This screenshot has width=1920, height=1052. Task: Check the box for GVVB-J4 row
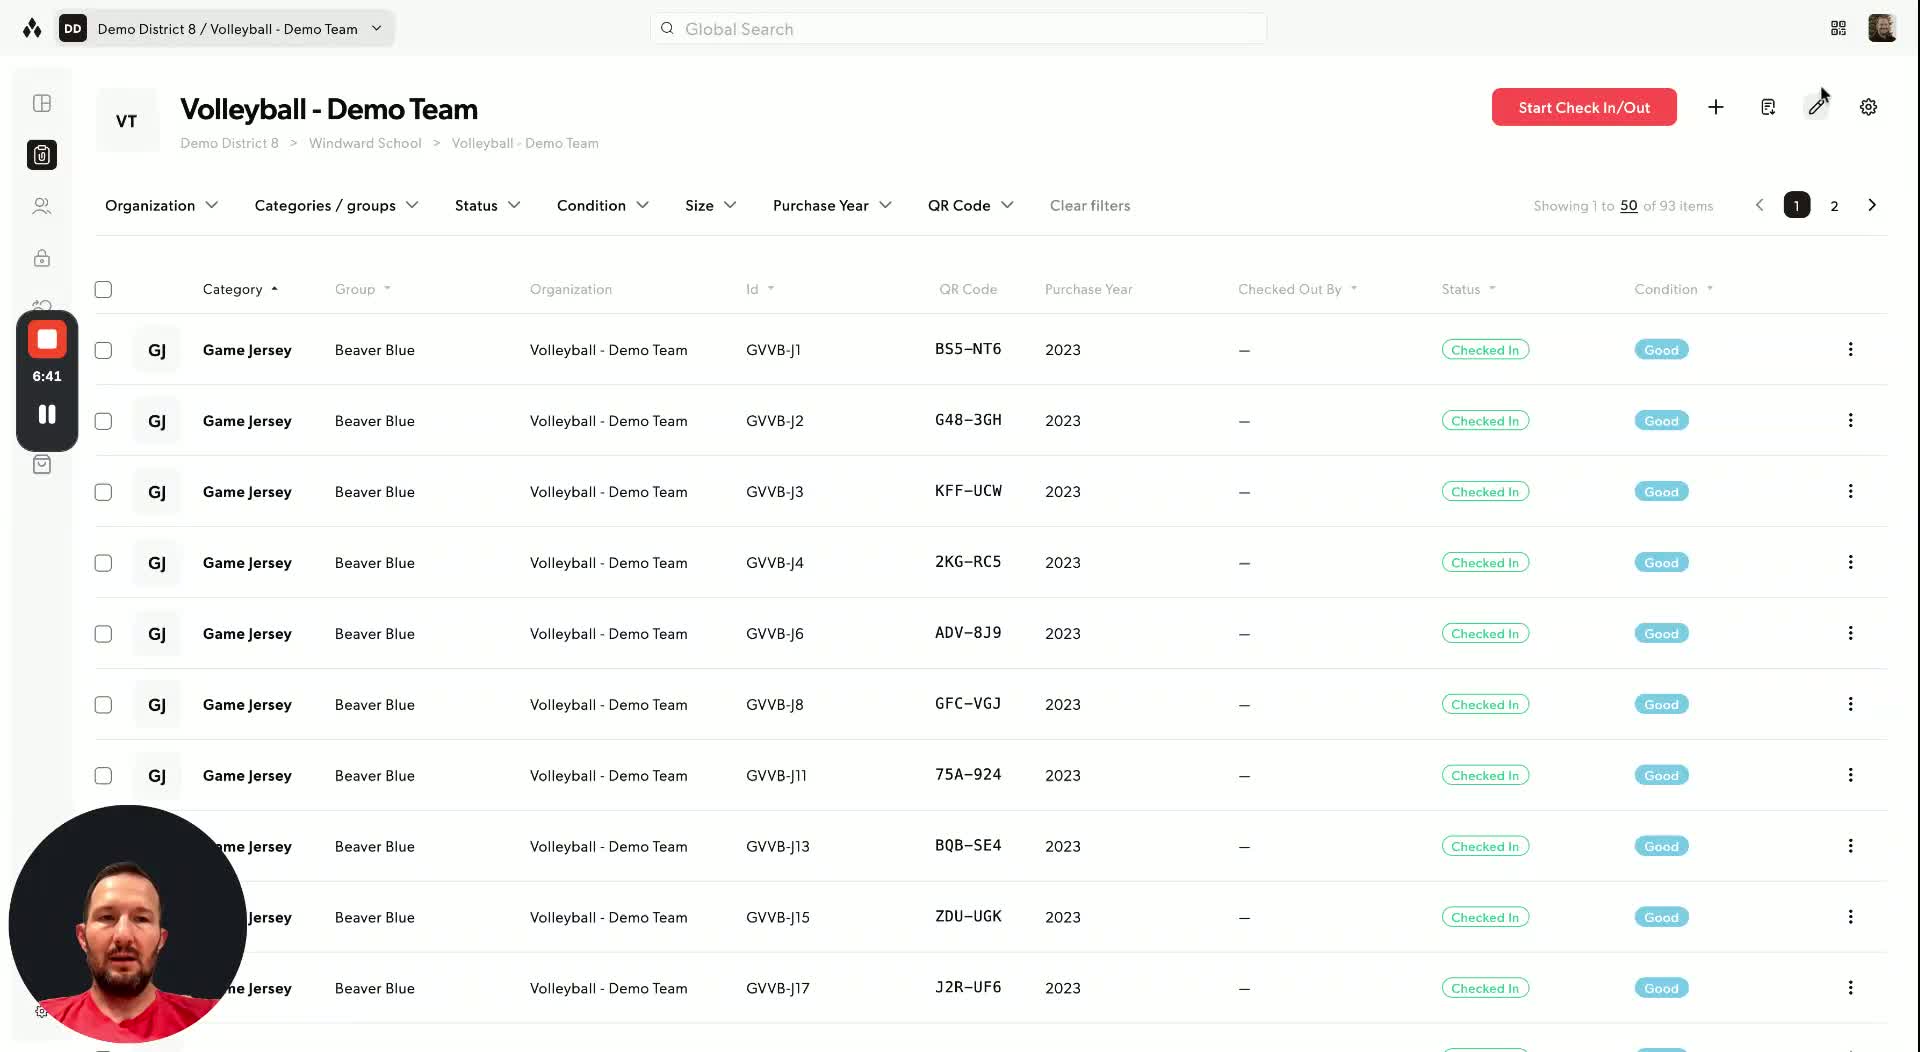[x=103, y=563]
